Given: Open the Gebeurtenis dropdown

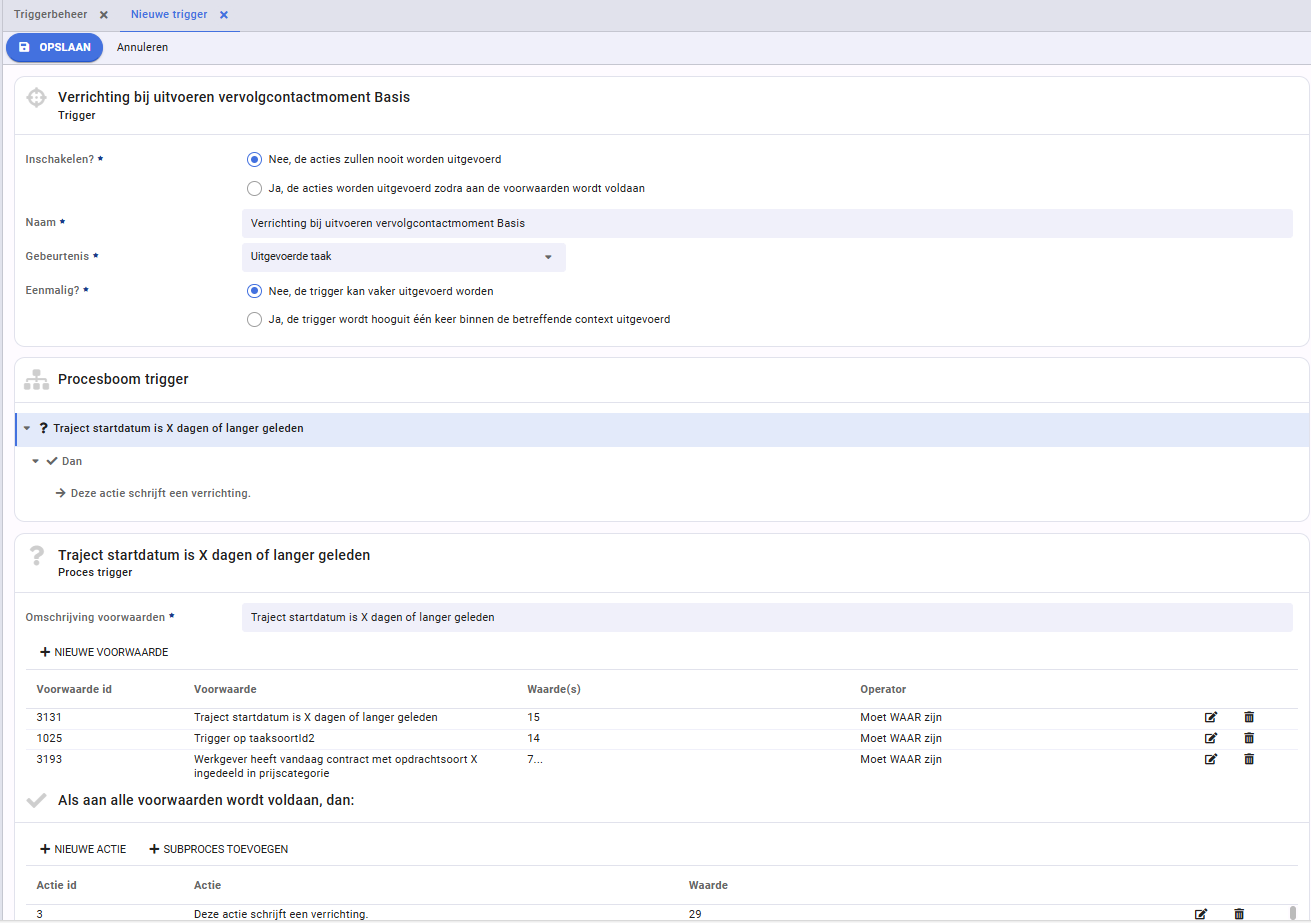Looking at the screenshot, I should [x=404, y=257].
